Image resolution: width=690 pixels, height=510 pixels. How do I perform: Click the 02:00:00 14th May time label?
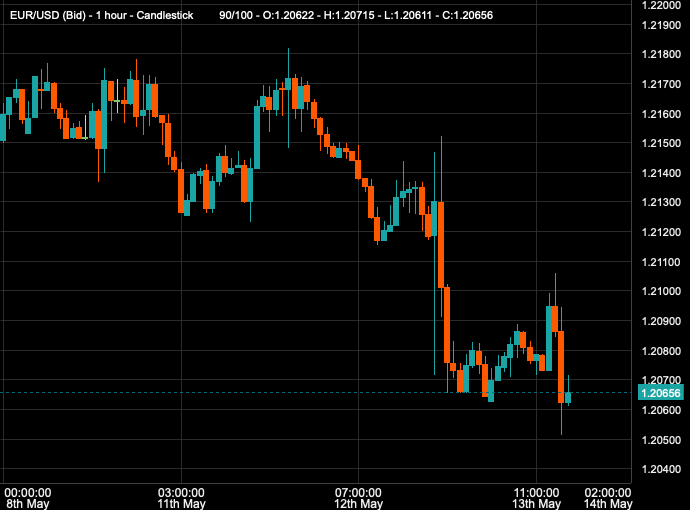click(x=608, y=498)
